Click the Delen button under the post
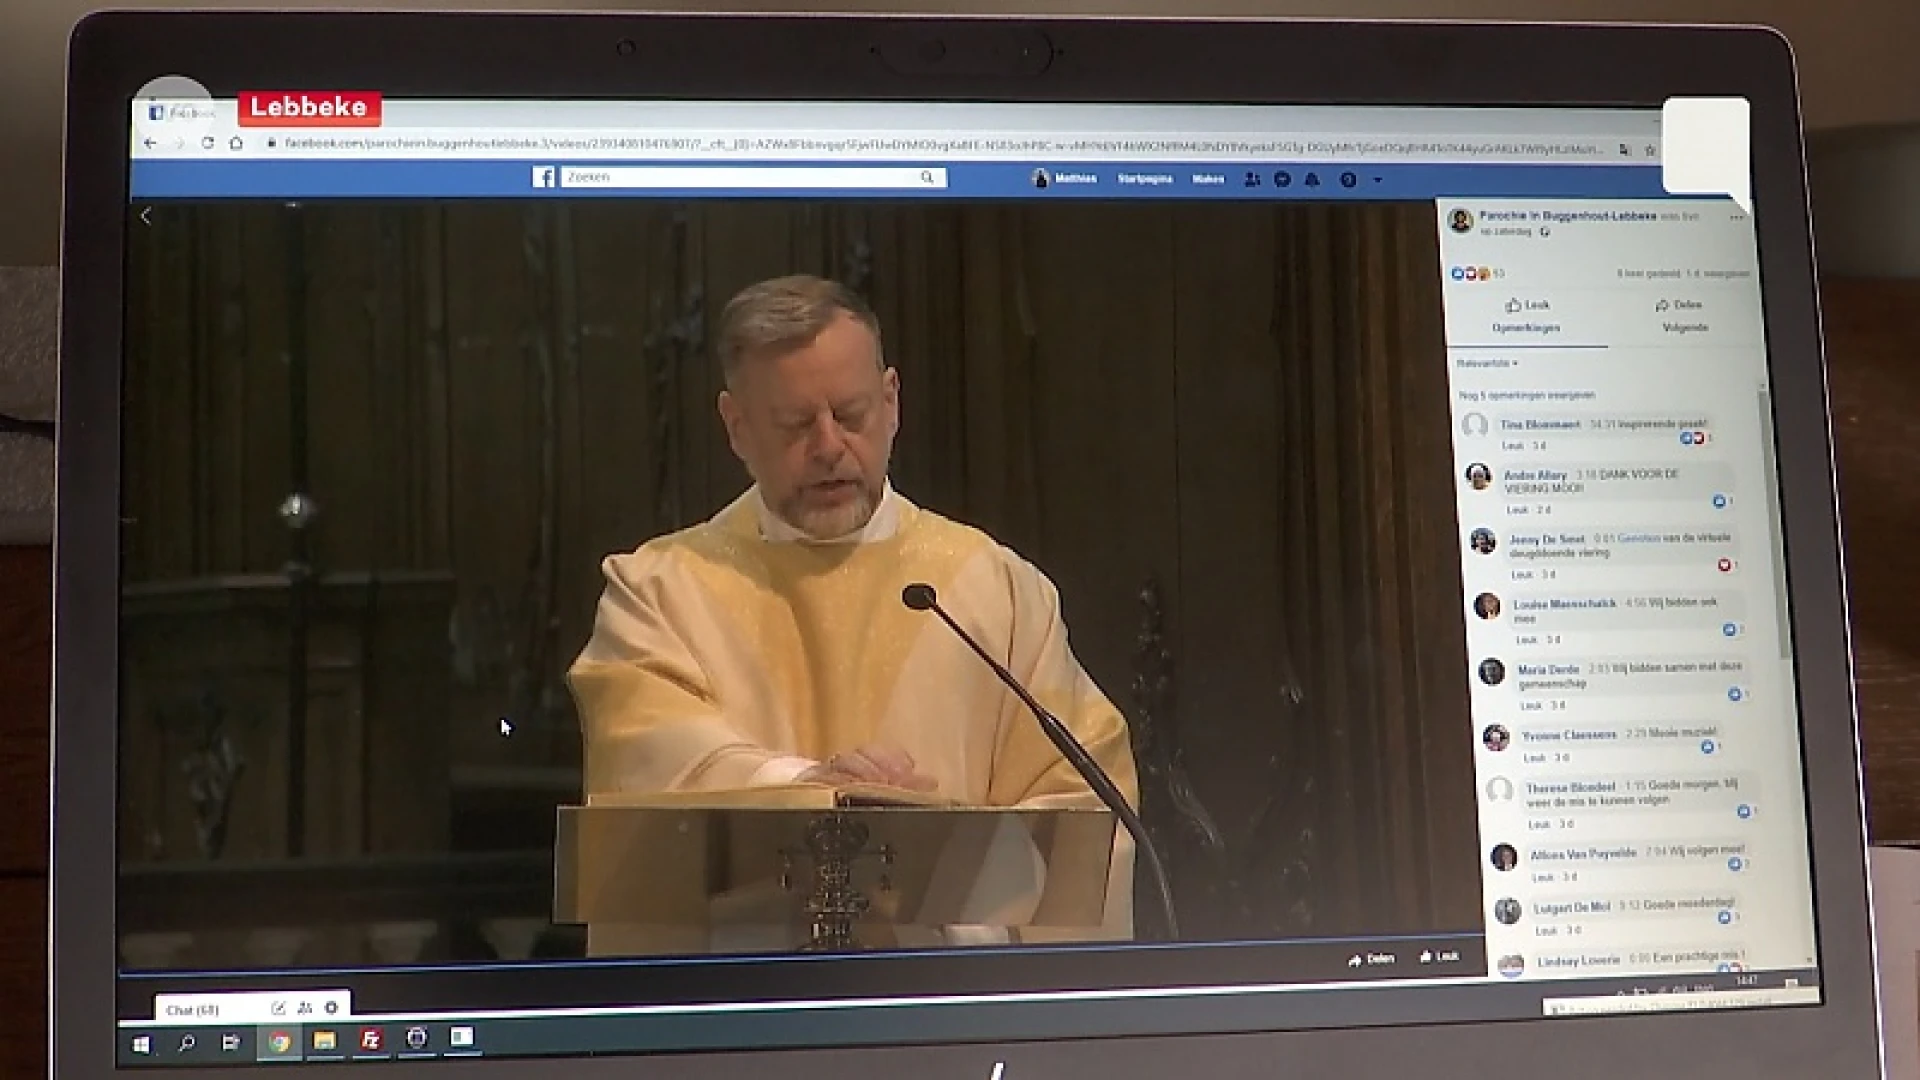Screen dimensions: 1920x1080 point(1678,305)
